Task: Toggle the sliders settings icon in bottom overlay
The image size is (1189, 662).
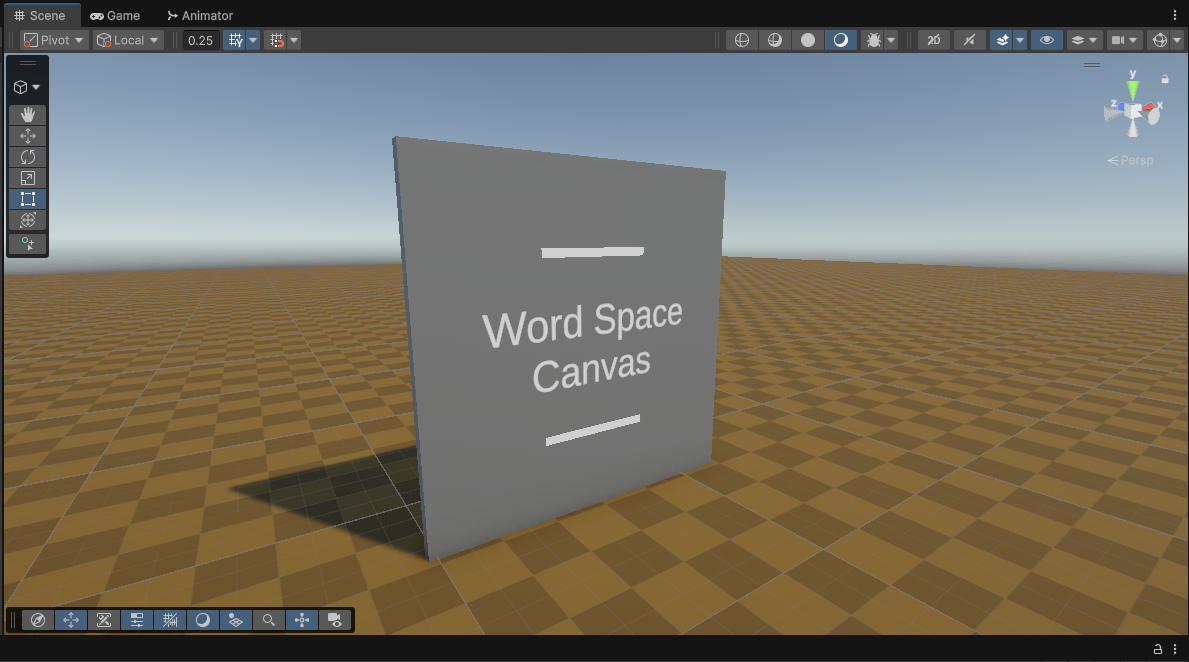Action: [136, 620]
